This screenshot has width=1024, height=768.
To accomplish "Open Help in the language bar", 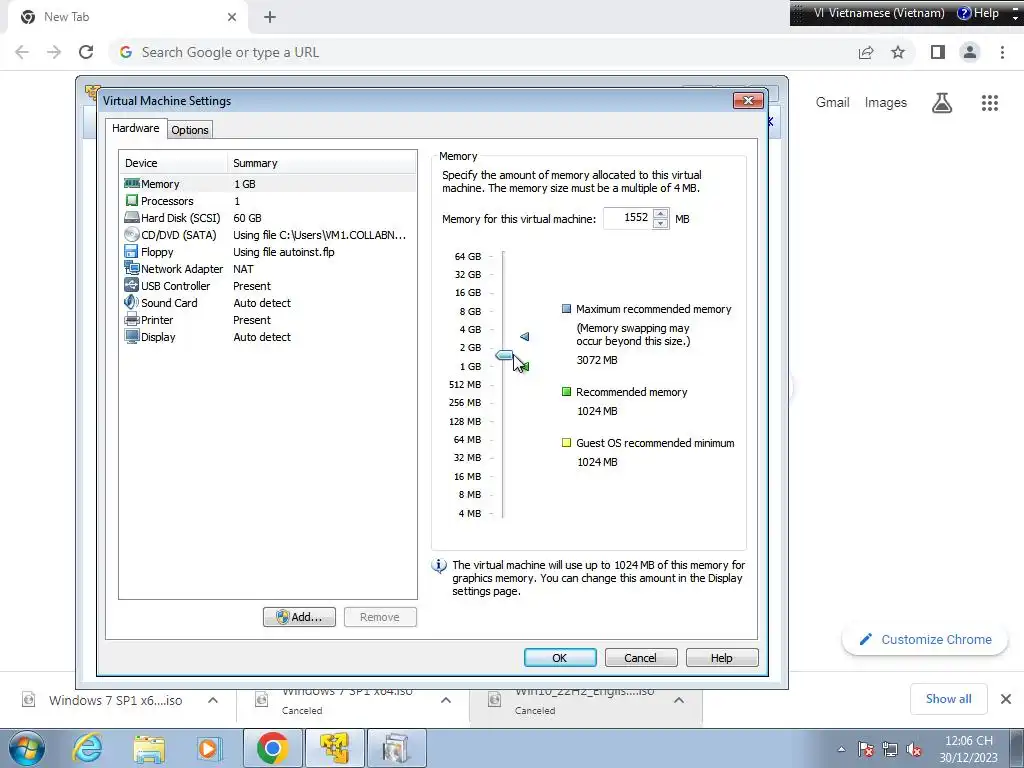I will [x=978, y=13].
